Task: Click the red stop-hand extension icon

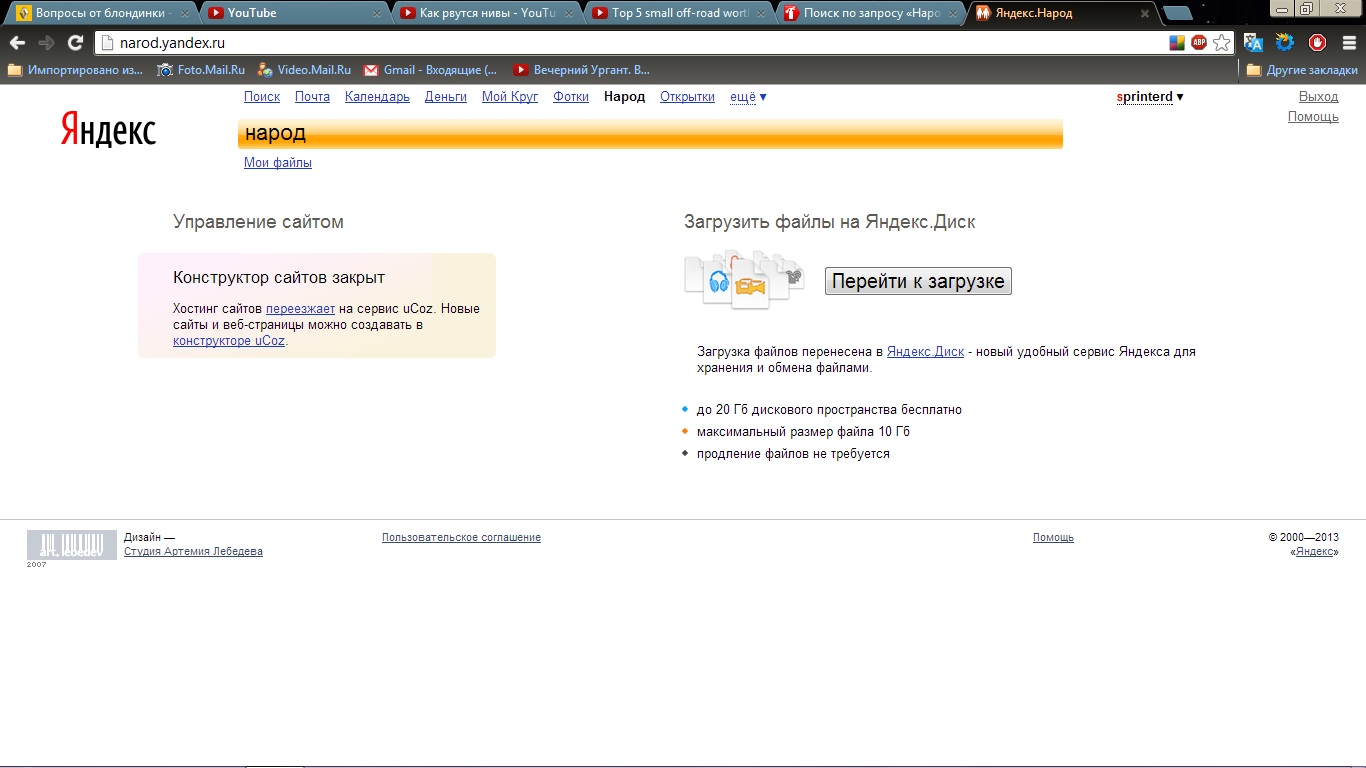Action: tap(1317, 43)
